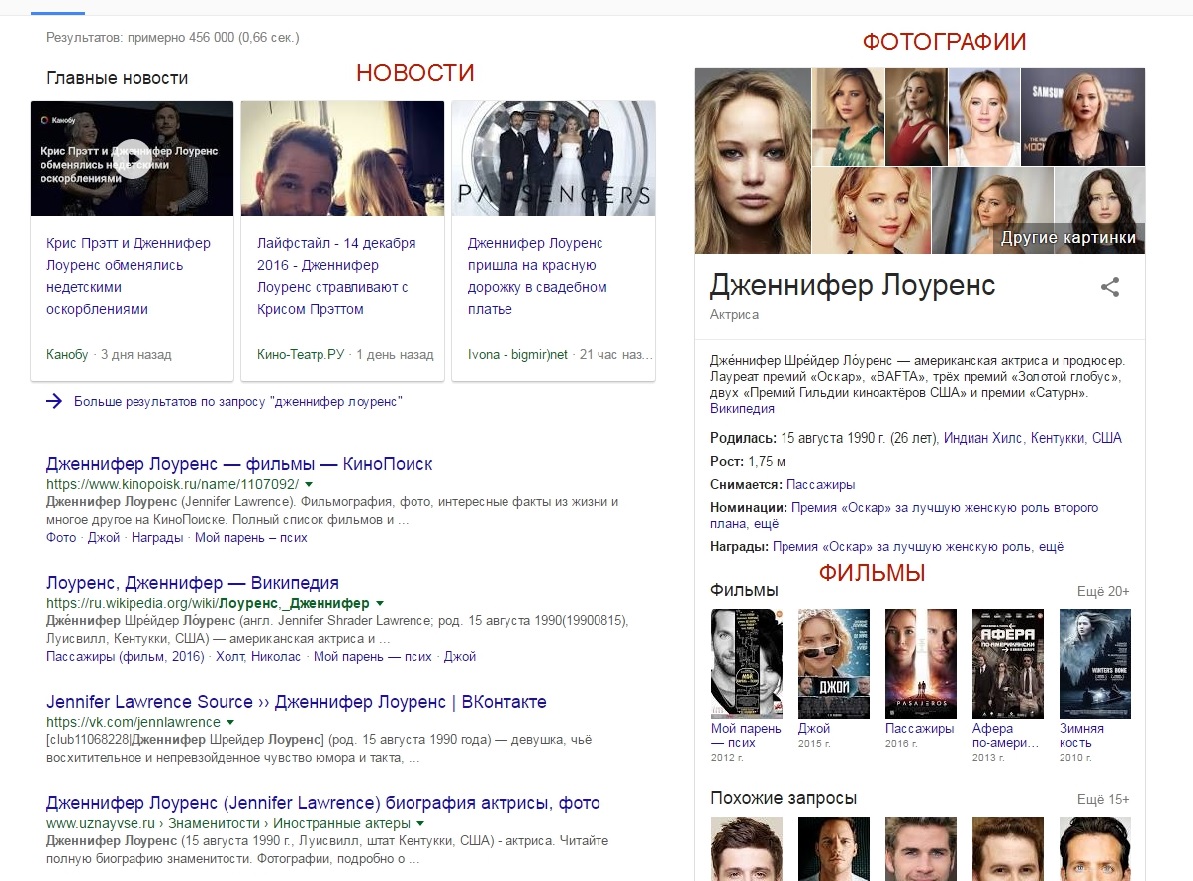Open the 'Награды' sitelink under КиноПоиск
Viewport: 1193px width, 881px height.
(158, 537)
